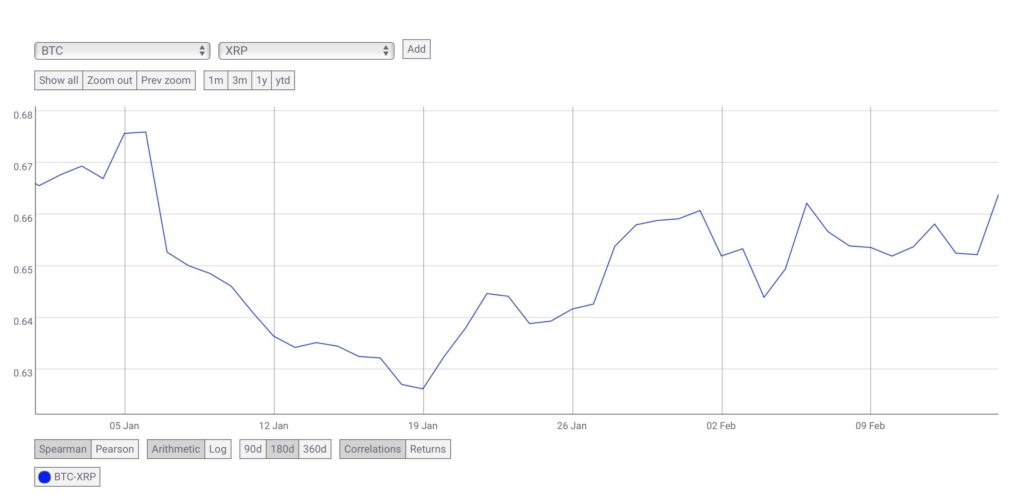Switch to the Correlations view
This screenshot has height=494, width=1024.
[x=373, y=449]
